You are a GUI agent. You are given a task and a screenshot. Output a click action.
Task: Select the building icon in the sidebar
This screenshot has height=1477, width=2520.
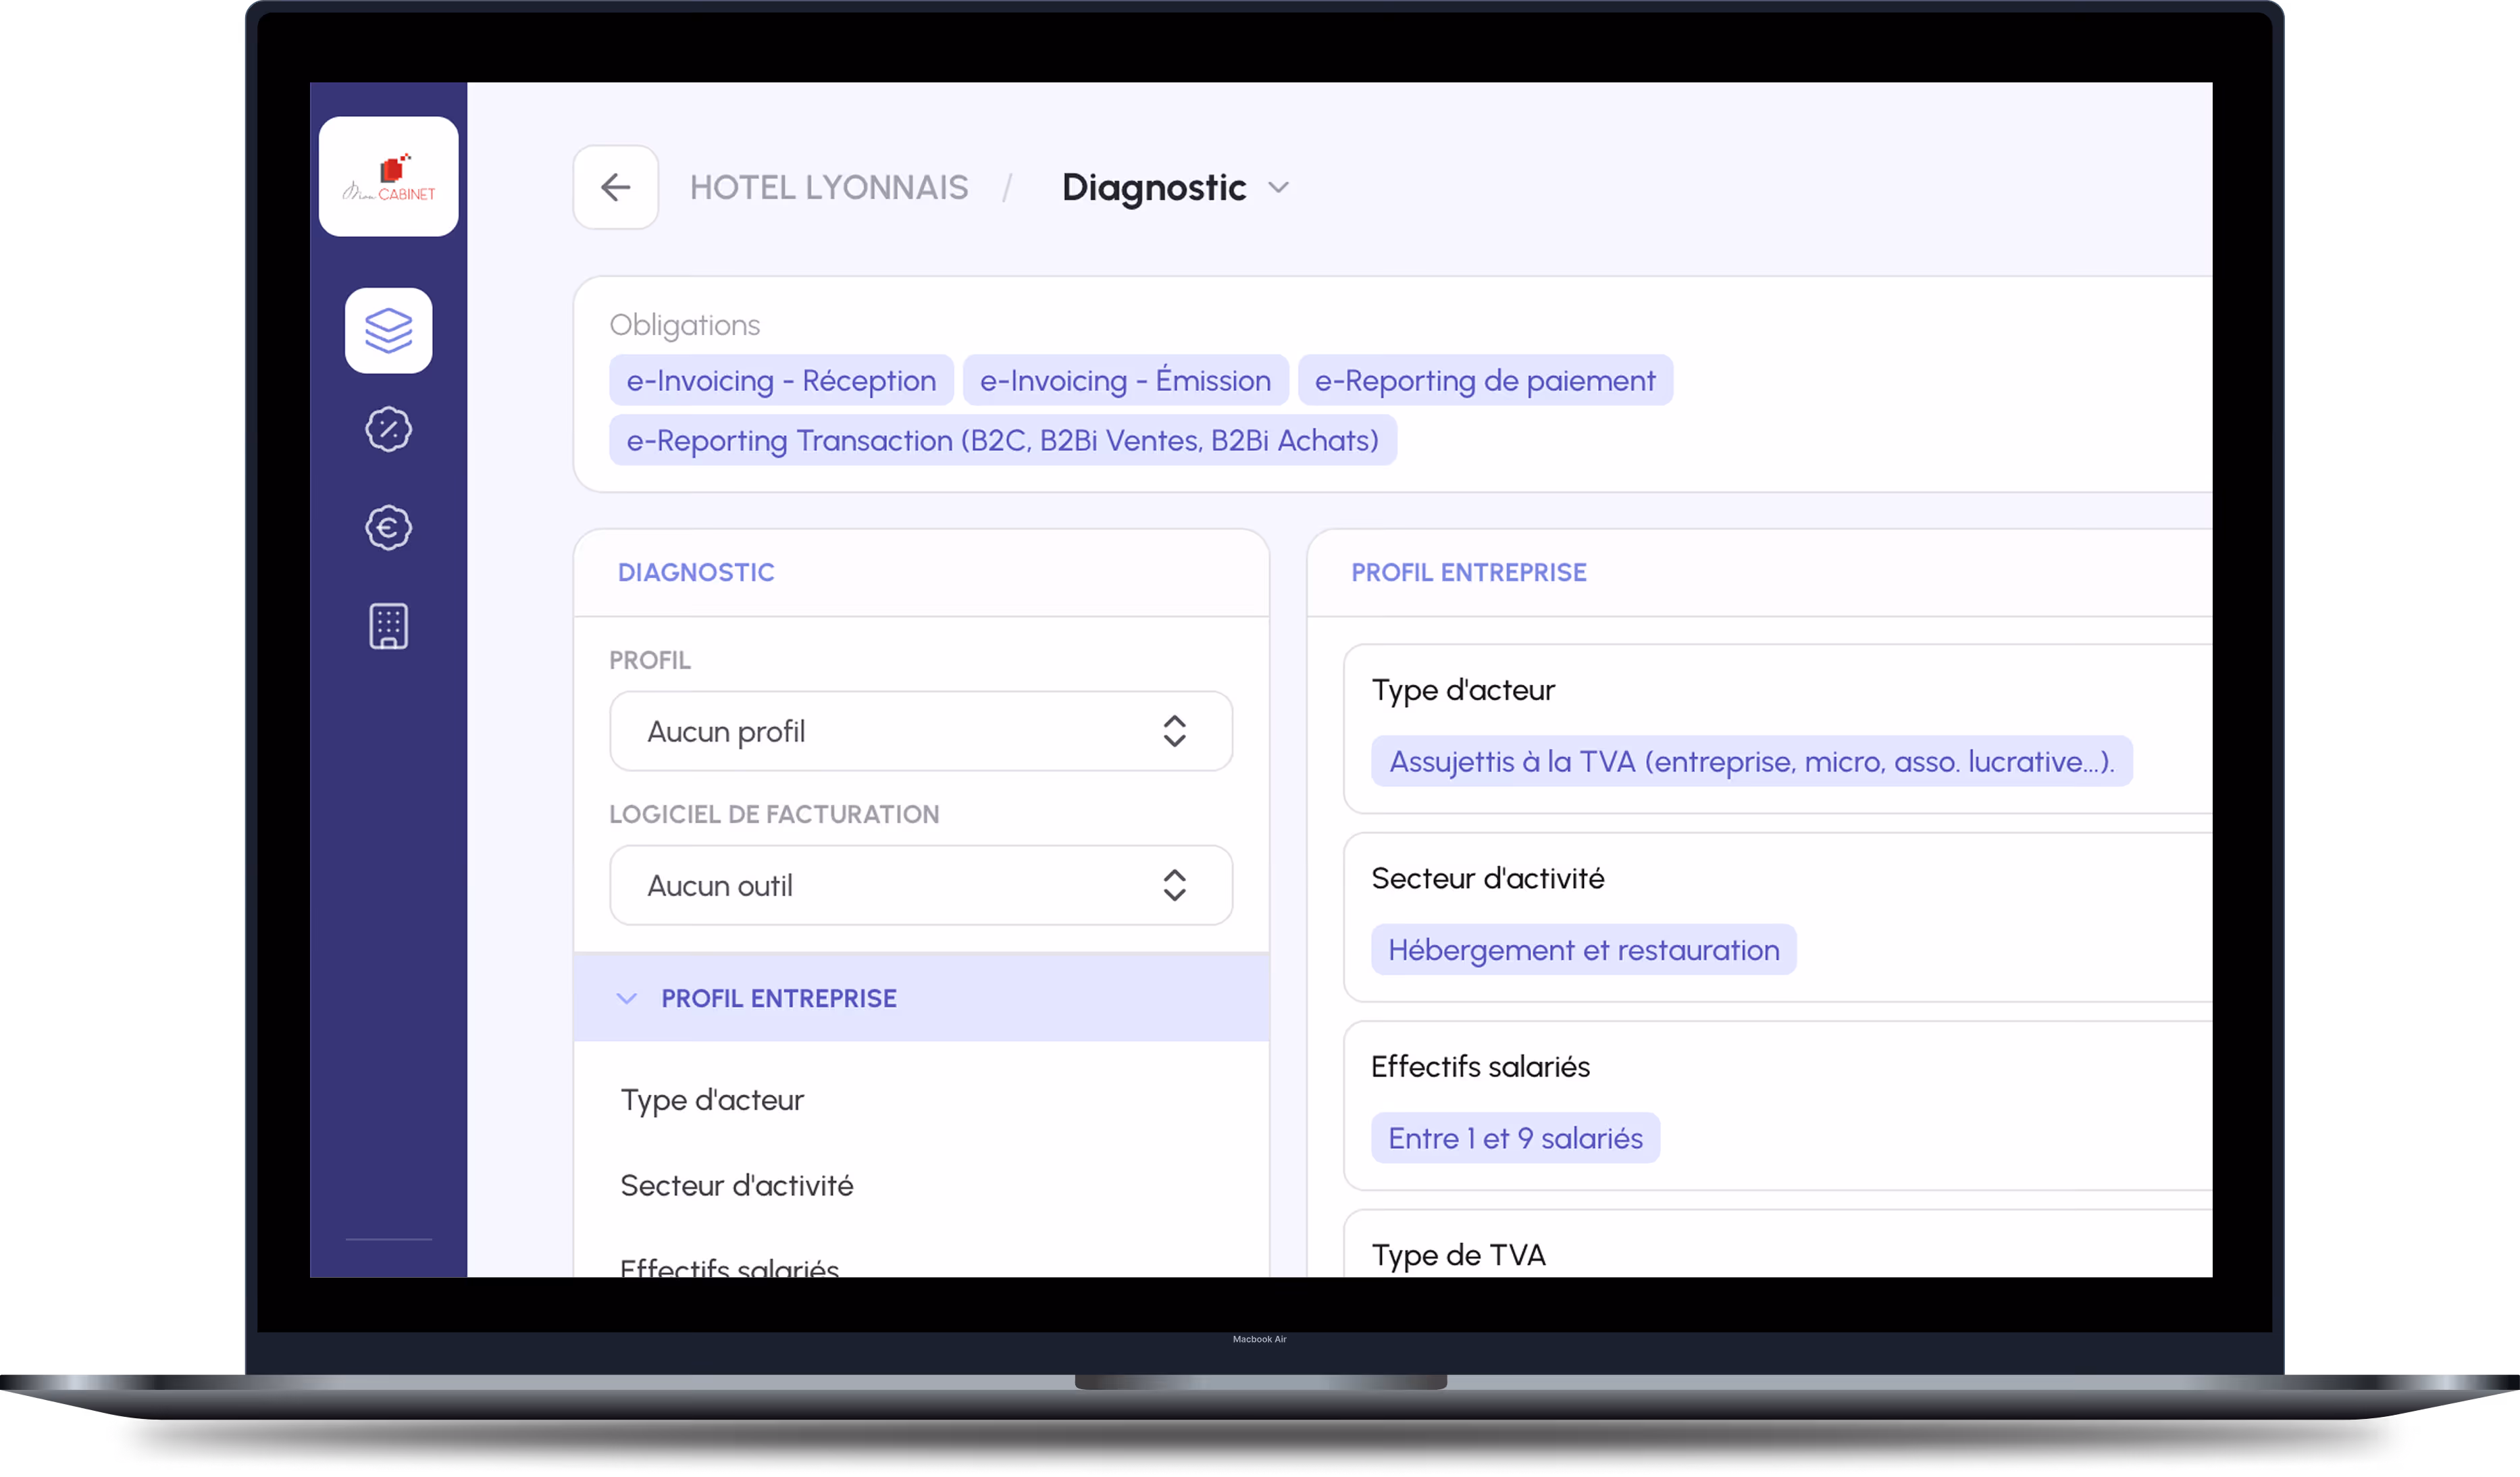[388, 625]
